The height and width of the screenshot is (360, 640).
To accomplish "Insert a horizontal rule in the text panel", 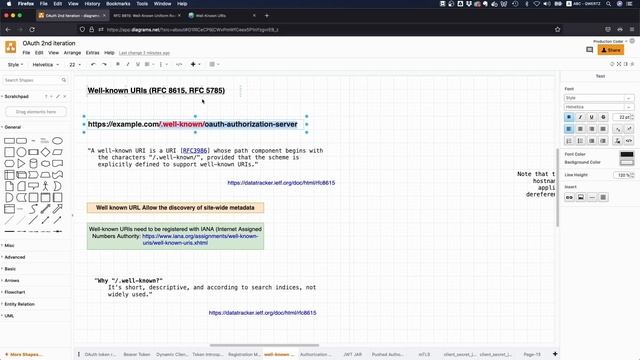I will coord(592,197).
